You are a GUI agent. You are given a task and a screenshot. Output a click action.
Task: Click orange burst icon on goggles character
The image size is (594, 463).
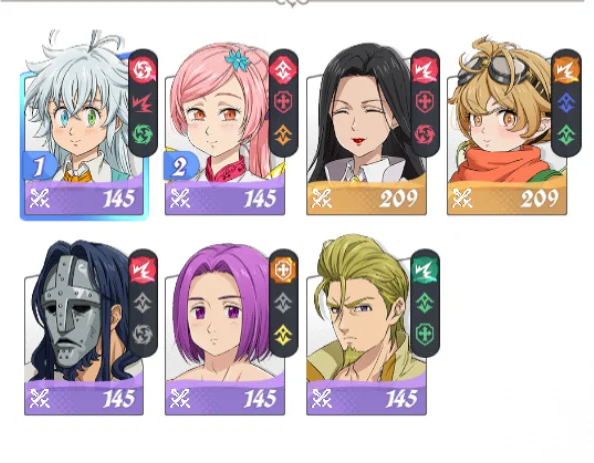566,70
